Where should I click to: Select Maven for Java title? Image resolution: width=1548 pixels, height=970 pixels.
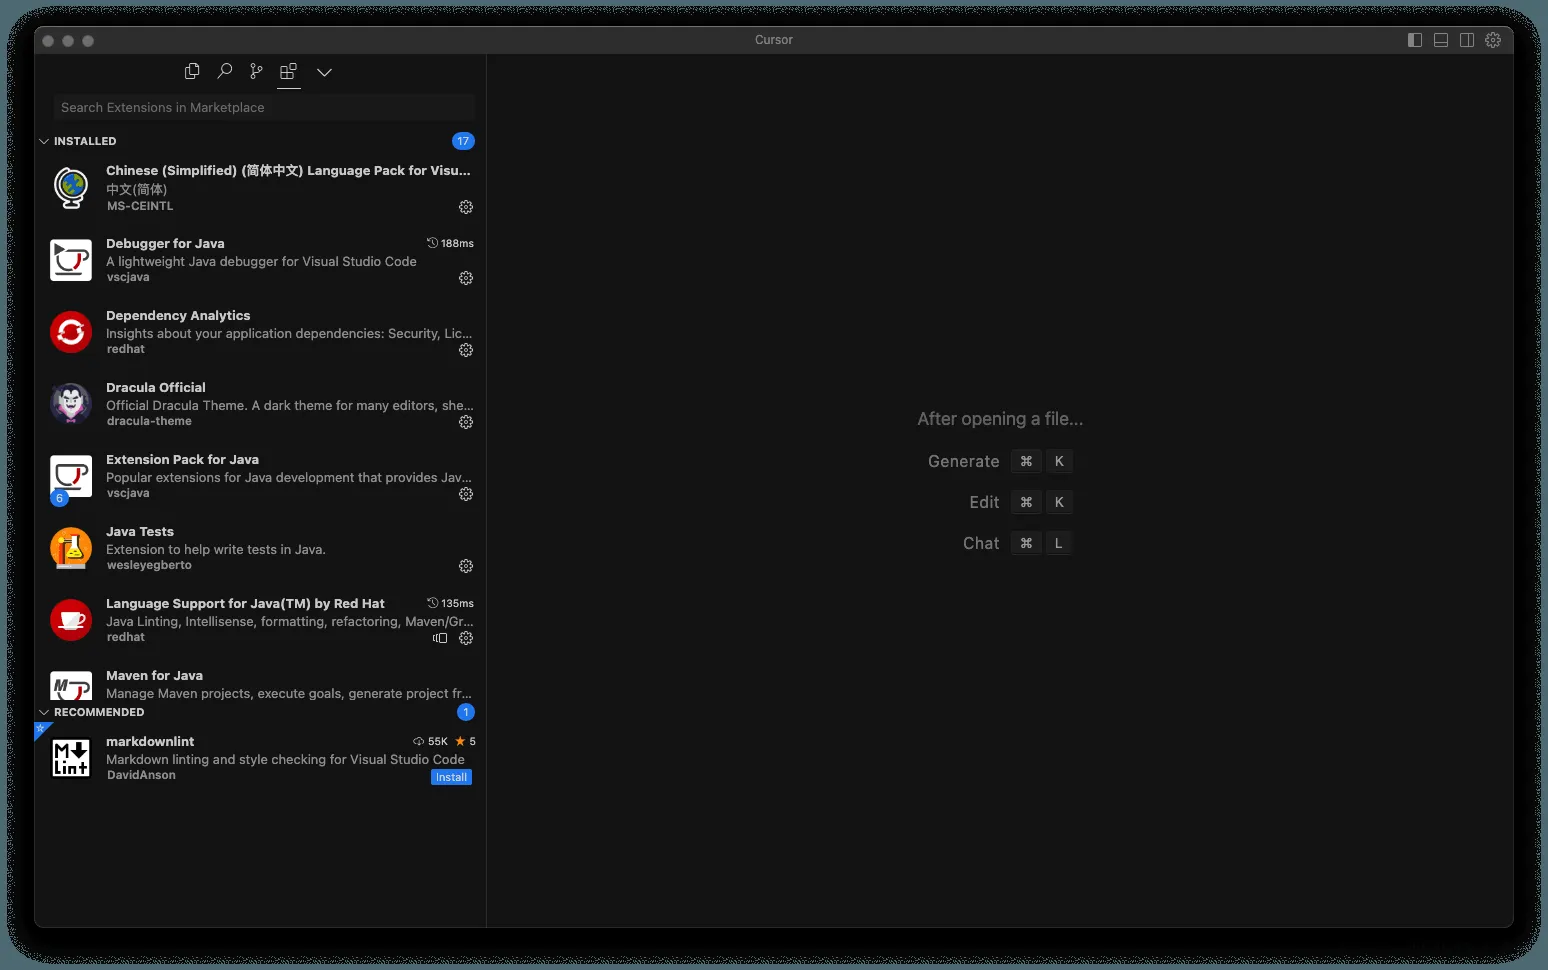[154, 675]
